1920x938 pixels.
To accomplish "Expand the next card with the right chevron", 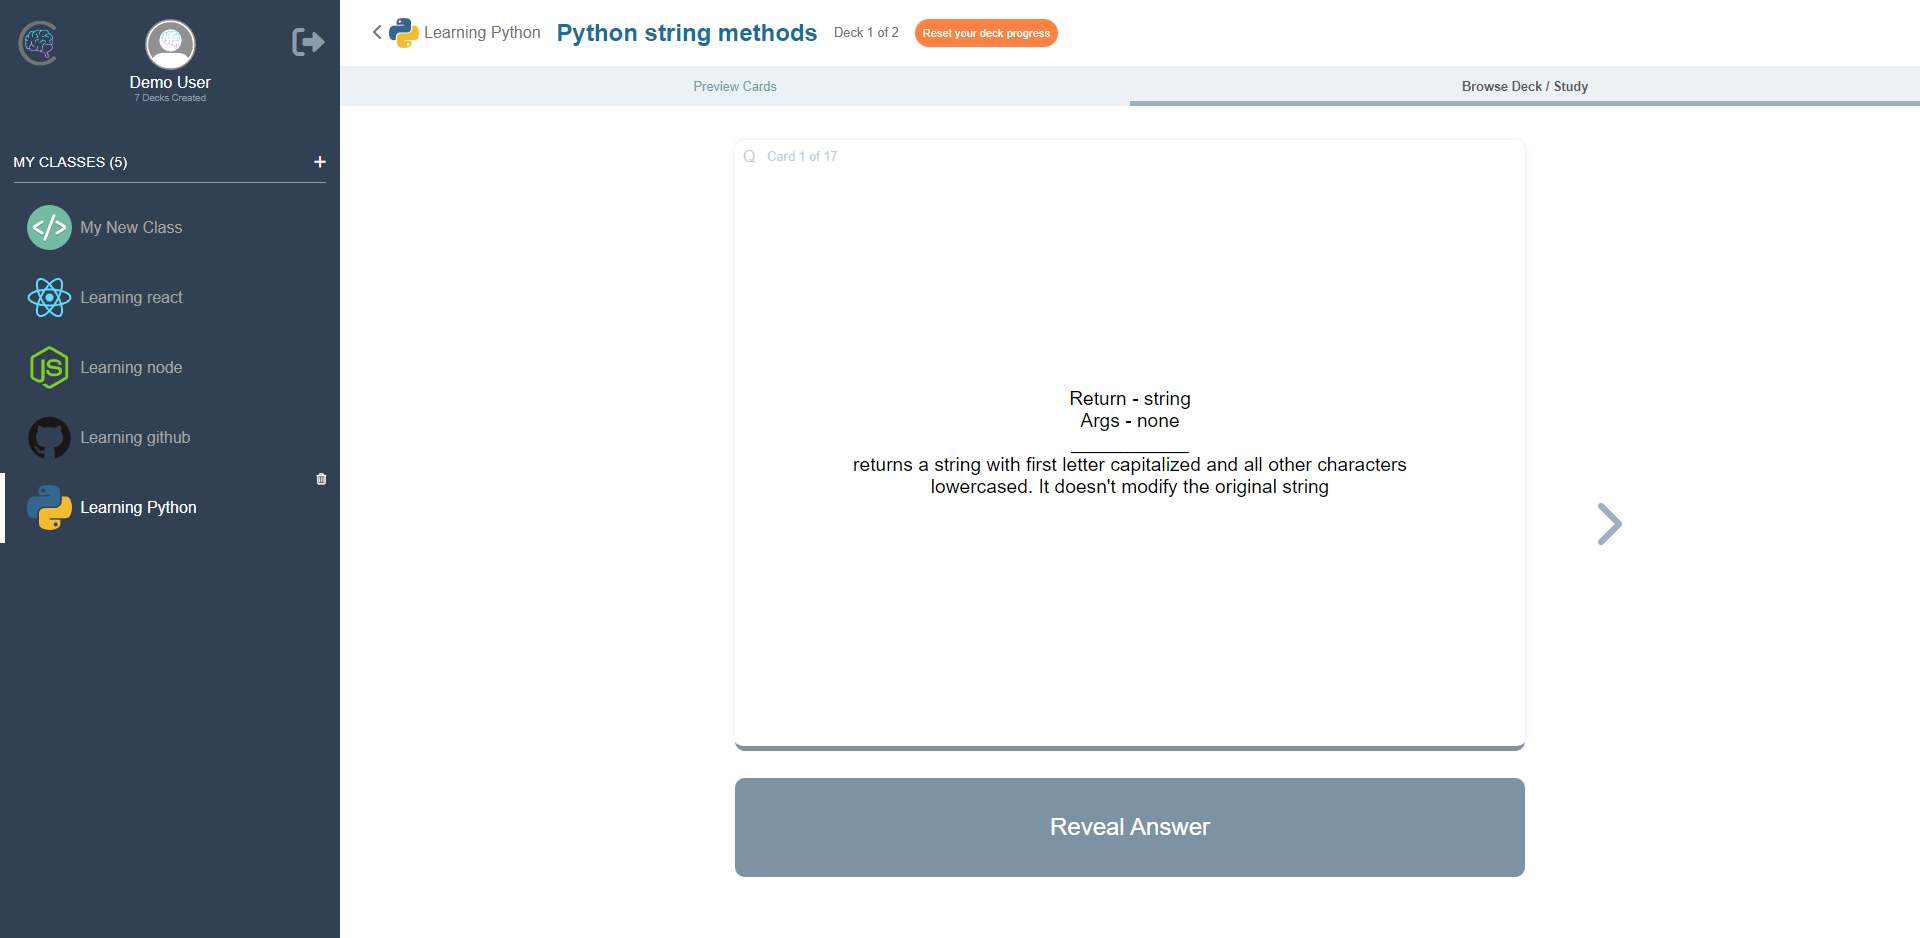I will (1609, 523).
